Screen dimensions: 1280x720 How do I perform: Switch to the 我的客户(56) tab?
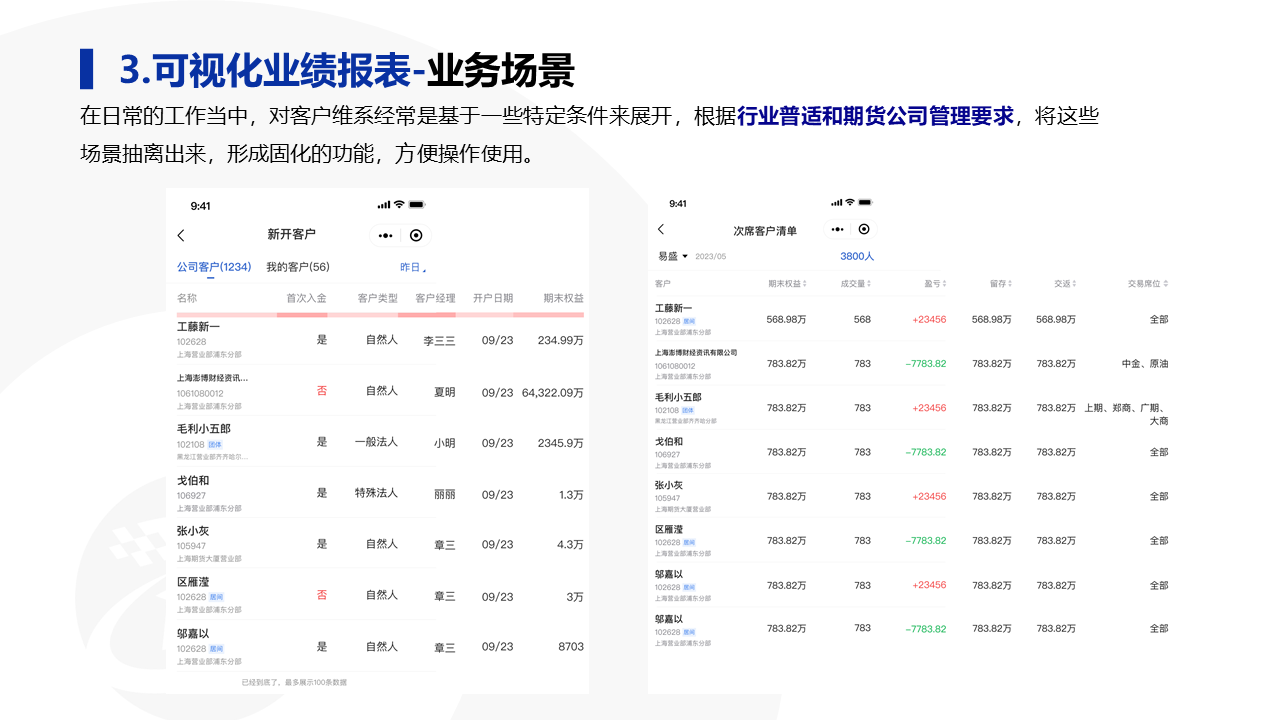pos(298,267)
